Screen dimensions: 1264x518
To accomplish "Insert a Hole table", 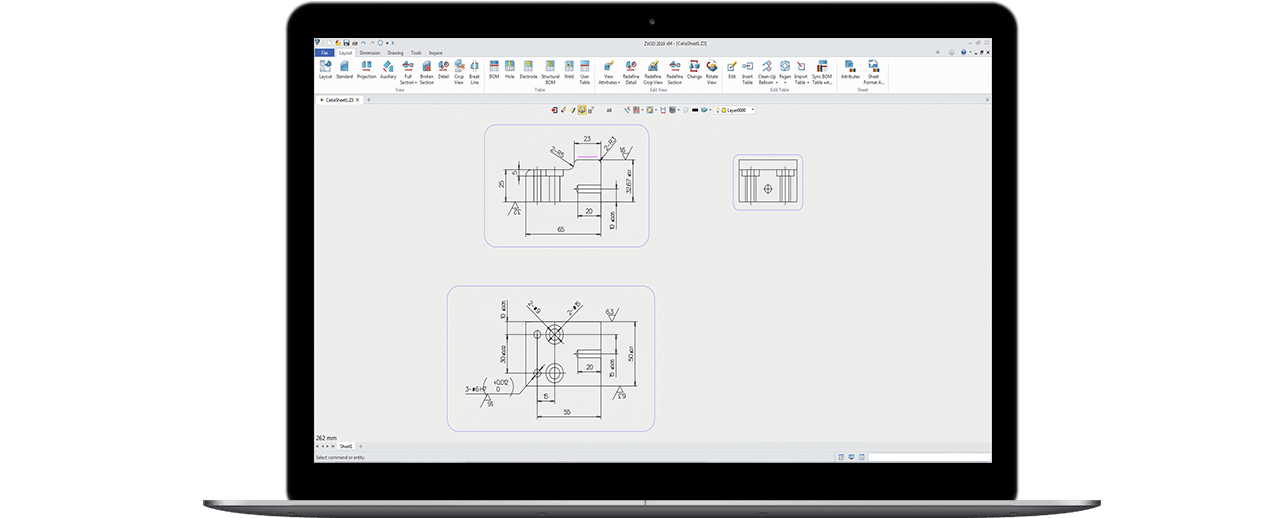I will [x=509, y=69].
